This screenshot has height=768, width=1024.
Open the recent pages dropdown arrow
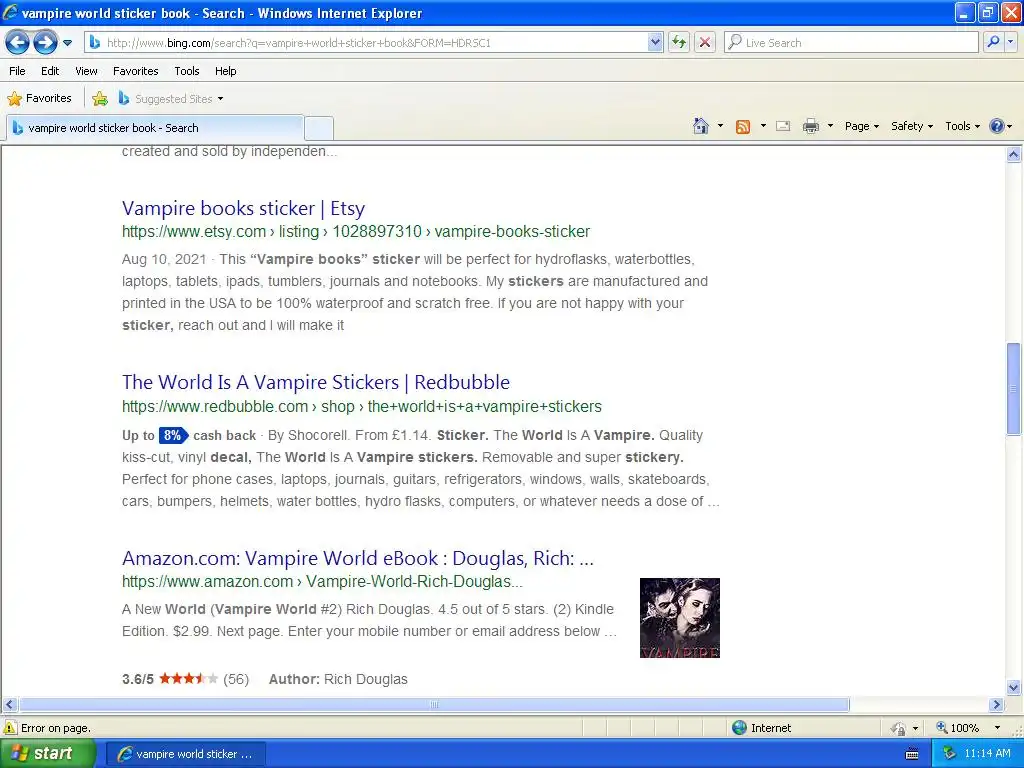(67, 43)
